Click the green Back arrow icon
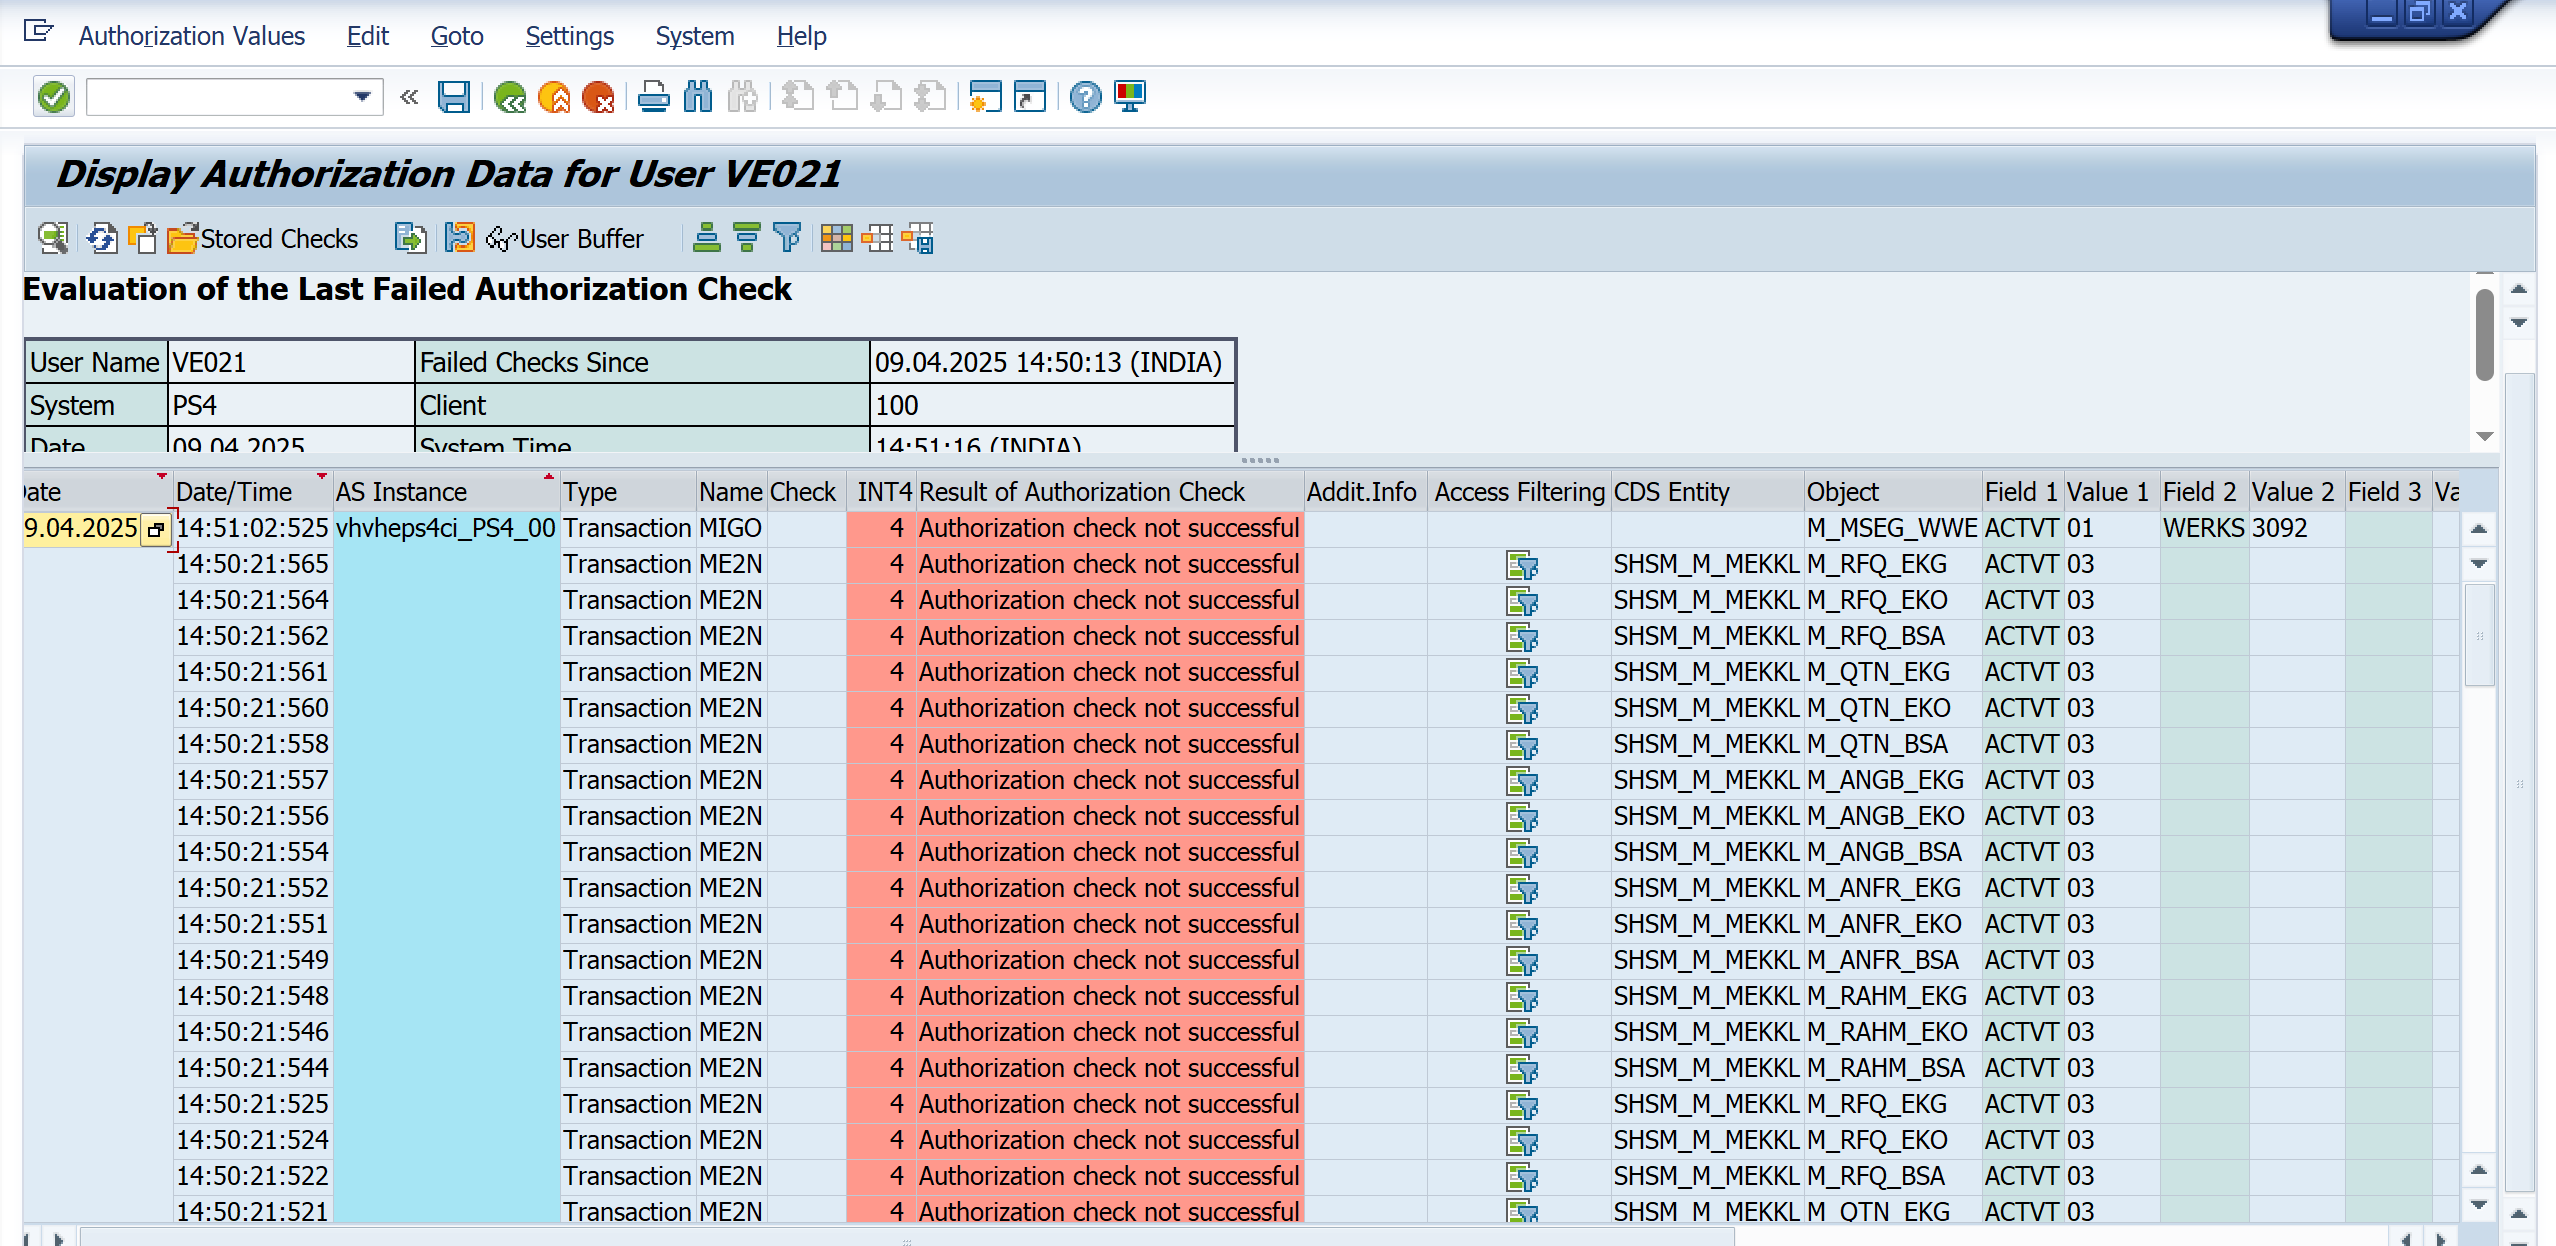2556x1246 pixels. click(510, 97)
